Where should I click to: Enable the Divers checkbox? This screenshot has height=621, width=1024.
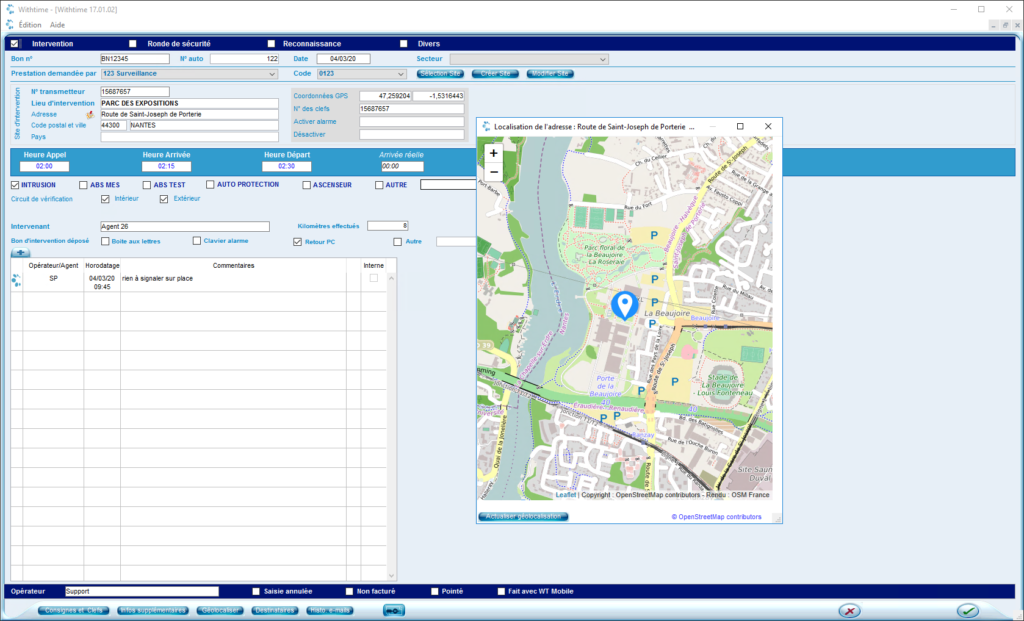(x=404, y=44)
